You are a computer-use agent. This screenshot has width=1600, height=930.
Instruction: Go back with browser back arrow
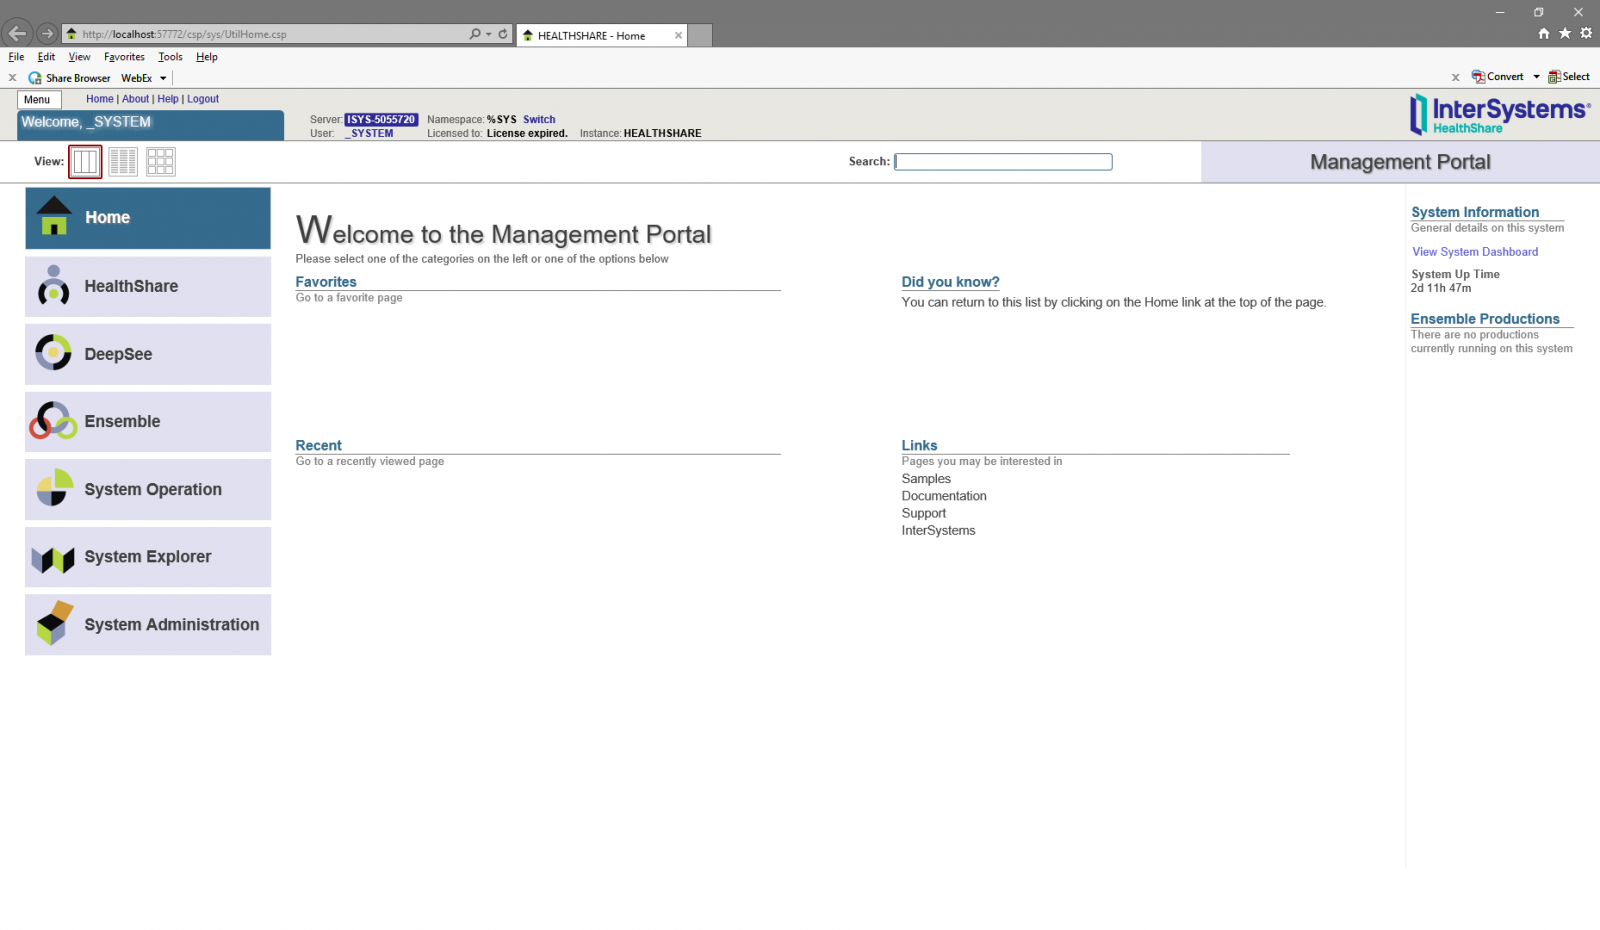point(17,33)
